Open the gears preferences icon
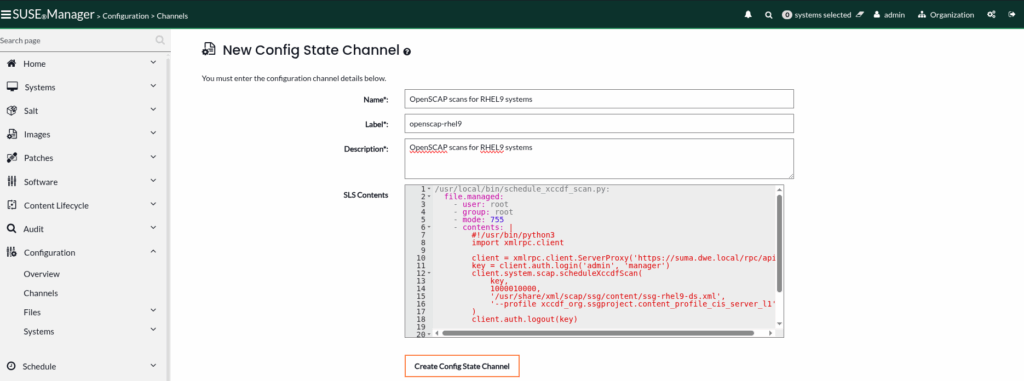 [991, 15]
